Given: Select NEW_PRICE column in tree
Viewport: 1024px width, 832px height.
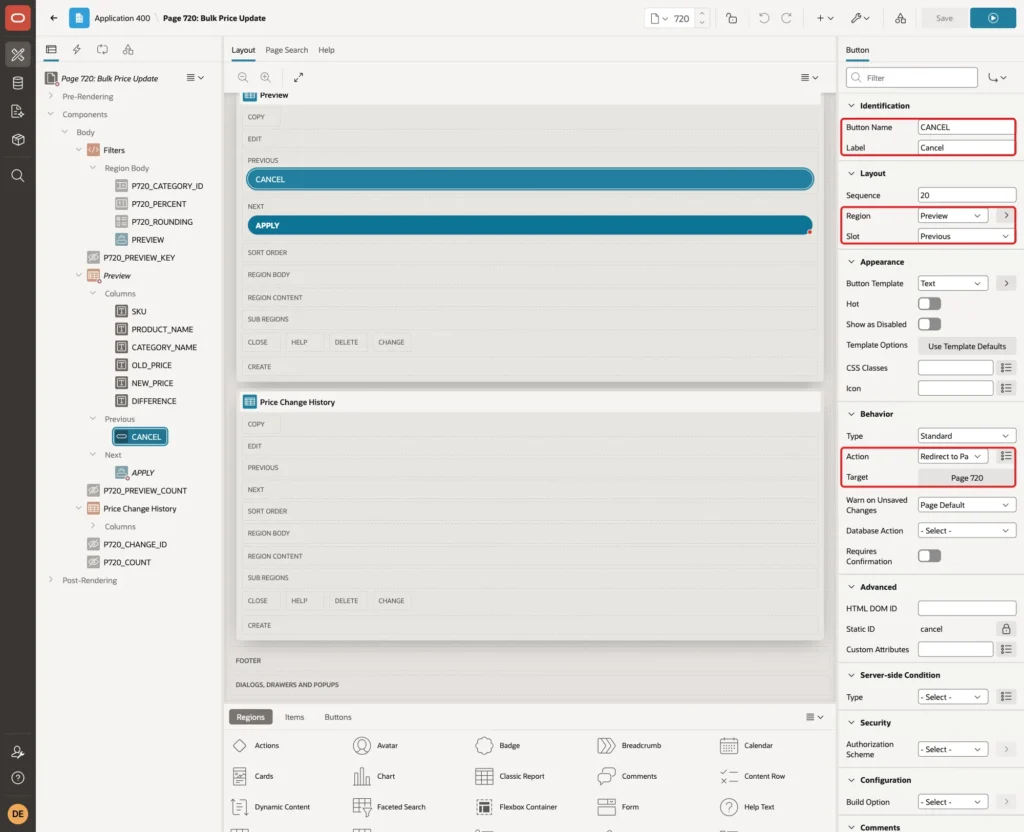Looking at the screenshot, I should point(152,383).
